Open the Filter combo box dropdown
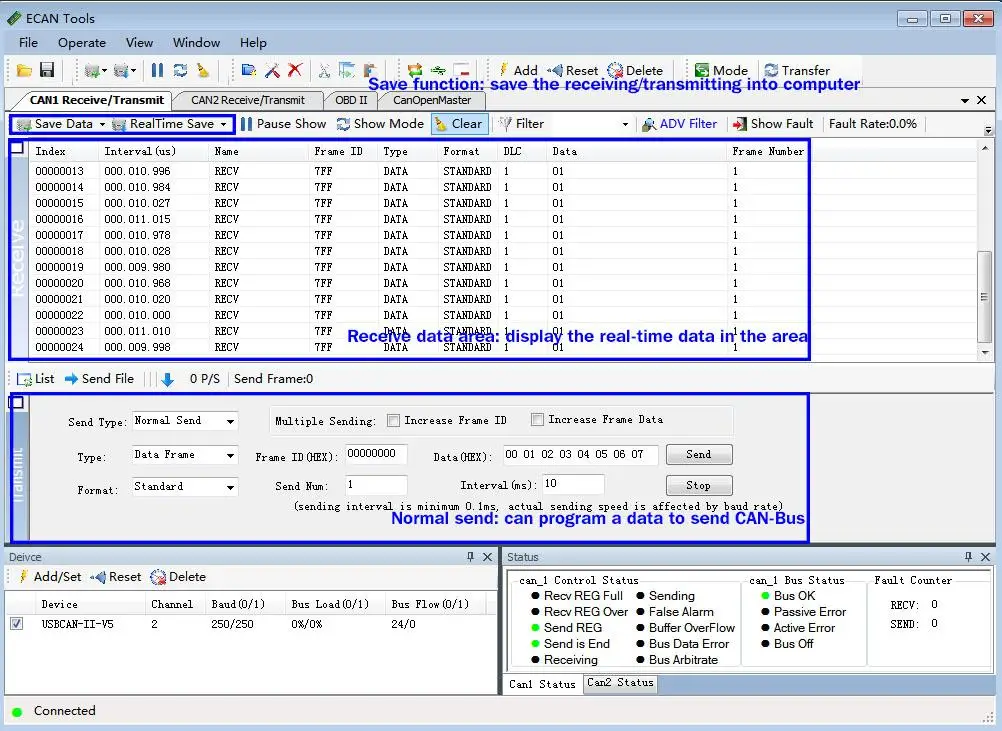The image size is (1002, 731). 625,125
